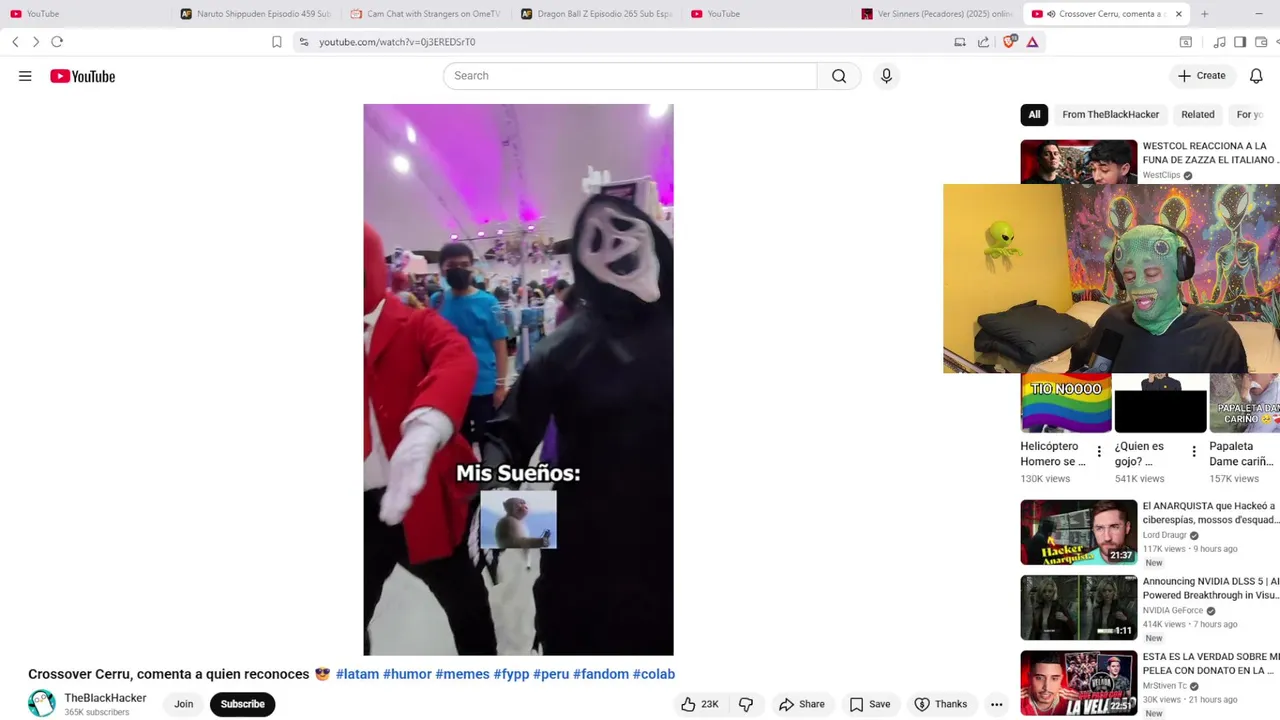Bookmark this page using the bookmark icon
The image size is (1280, 720).
(x=277, y=42)
